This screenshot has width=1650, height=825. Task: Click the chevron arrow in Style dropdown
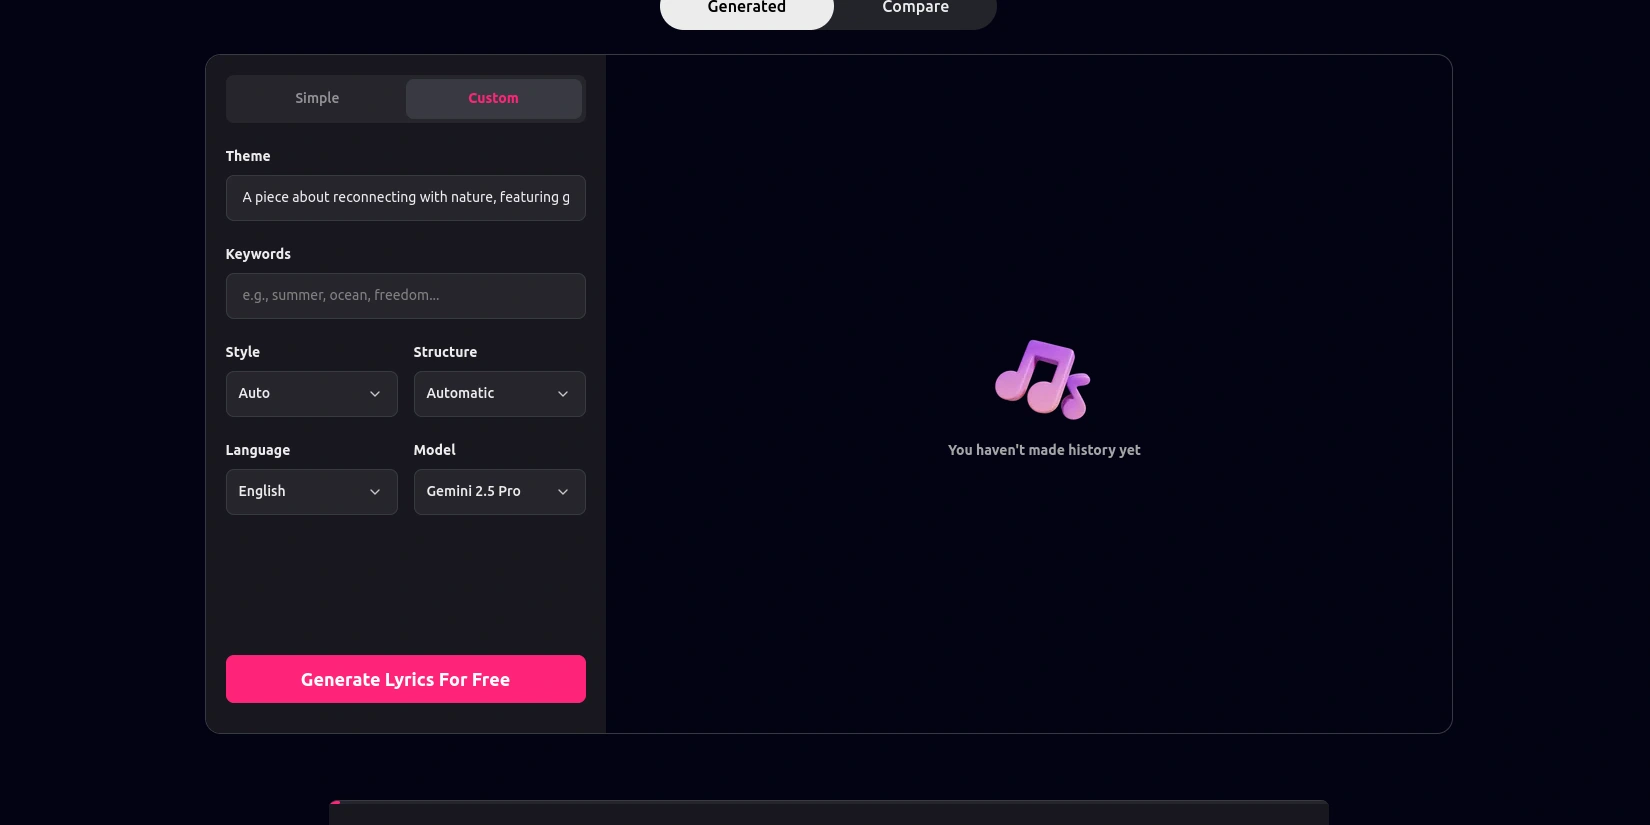pyautogui.click(x=375, y=394)
